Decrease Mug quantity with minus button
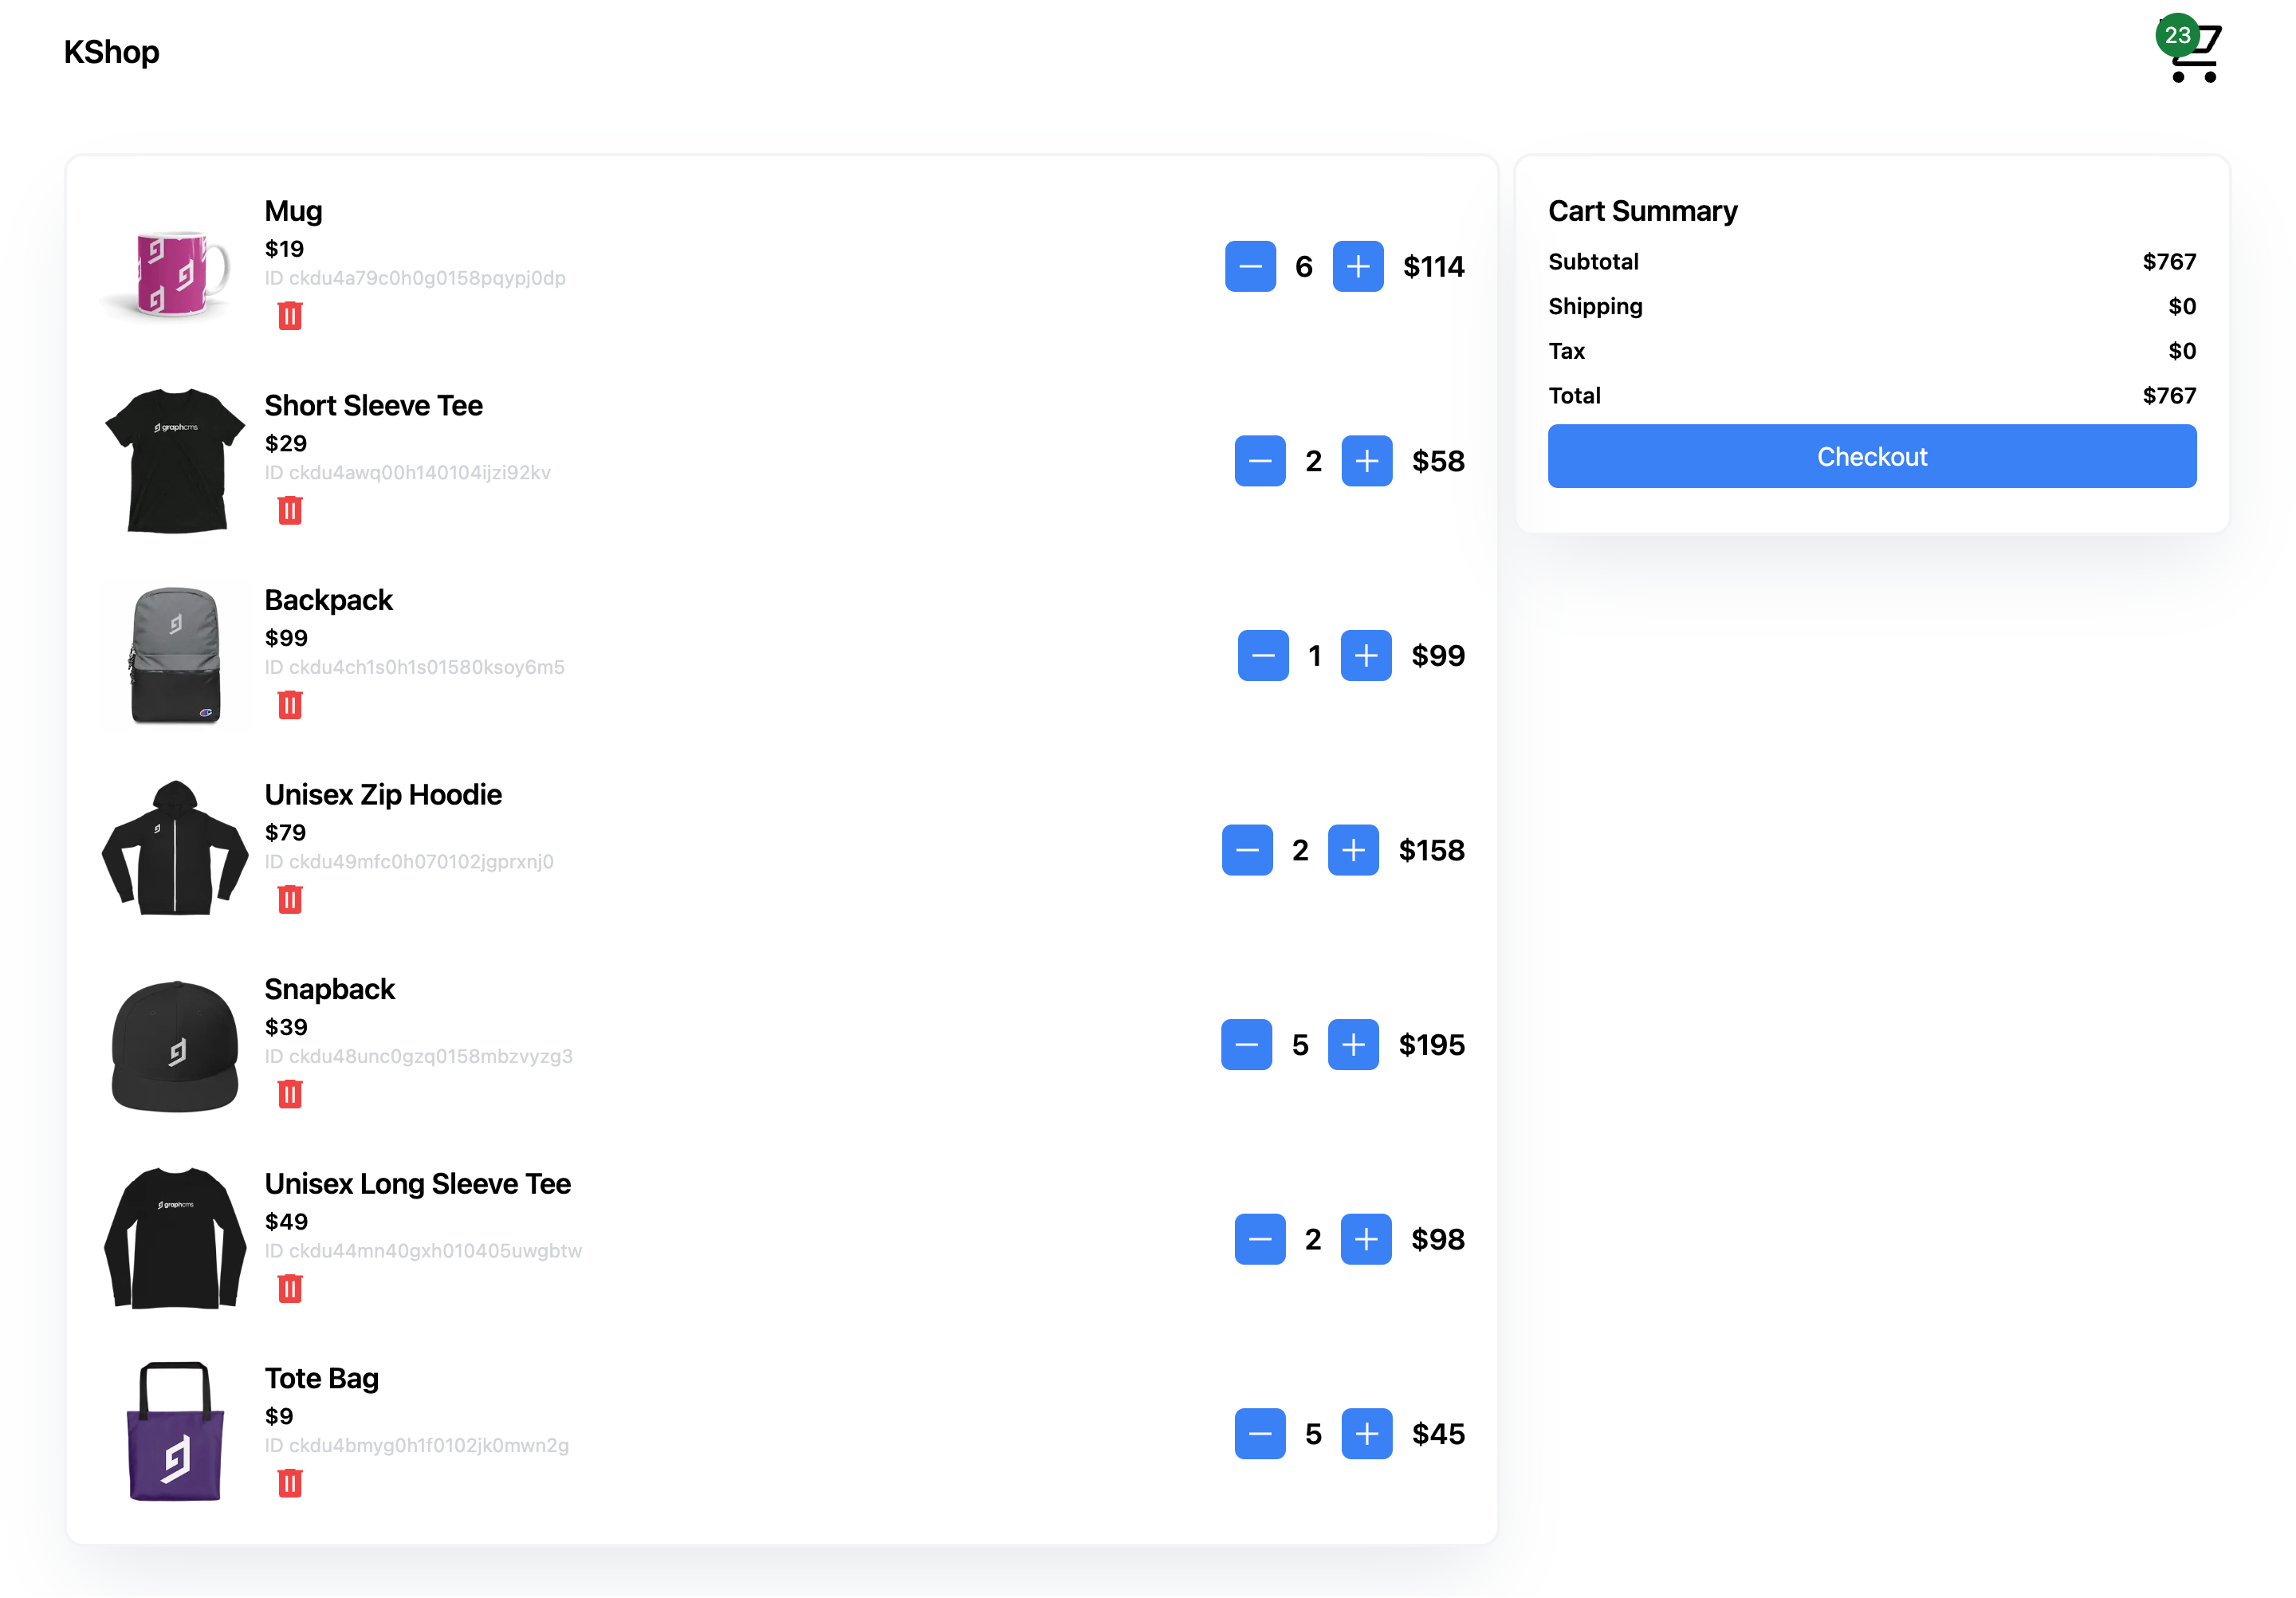 (1250, 266)
